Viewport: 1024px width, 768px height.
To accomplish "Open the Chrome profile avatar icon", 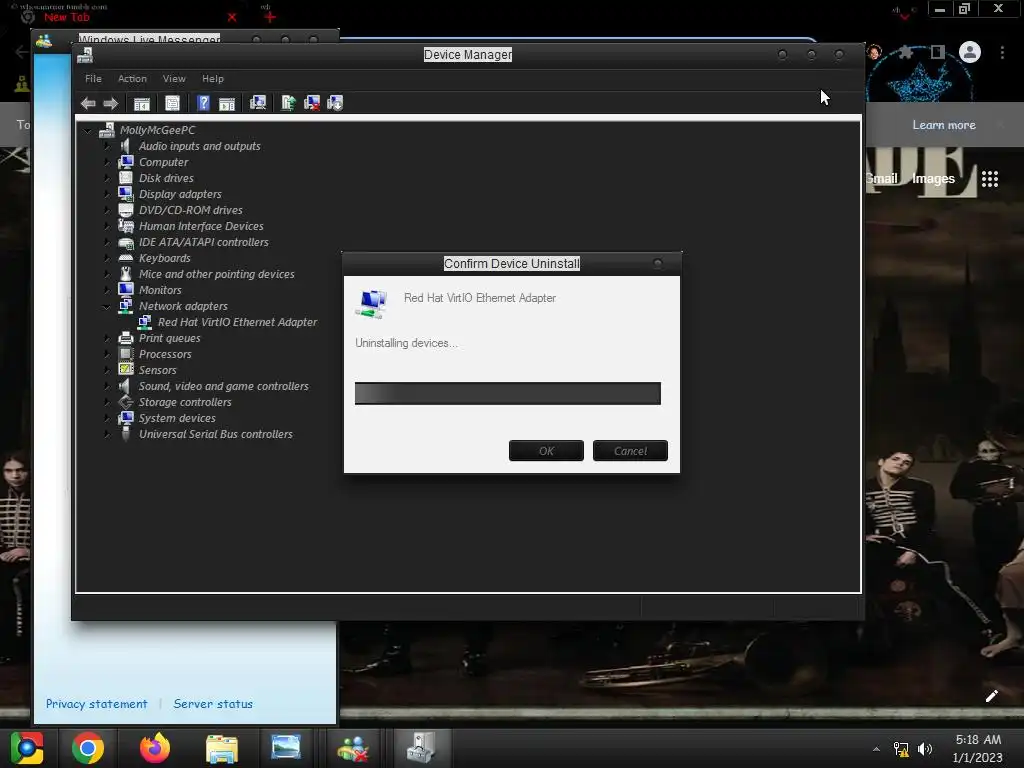I will [970, 52].
